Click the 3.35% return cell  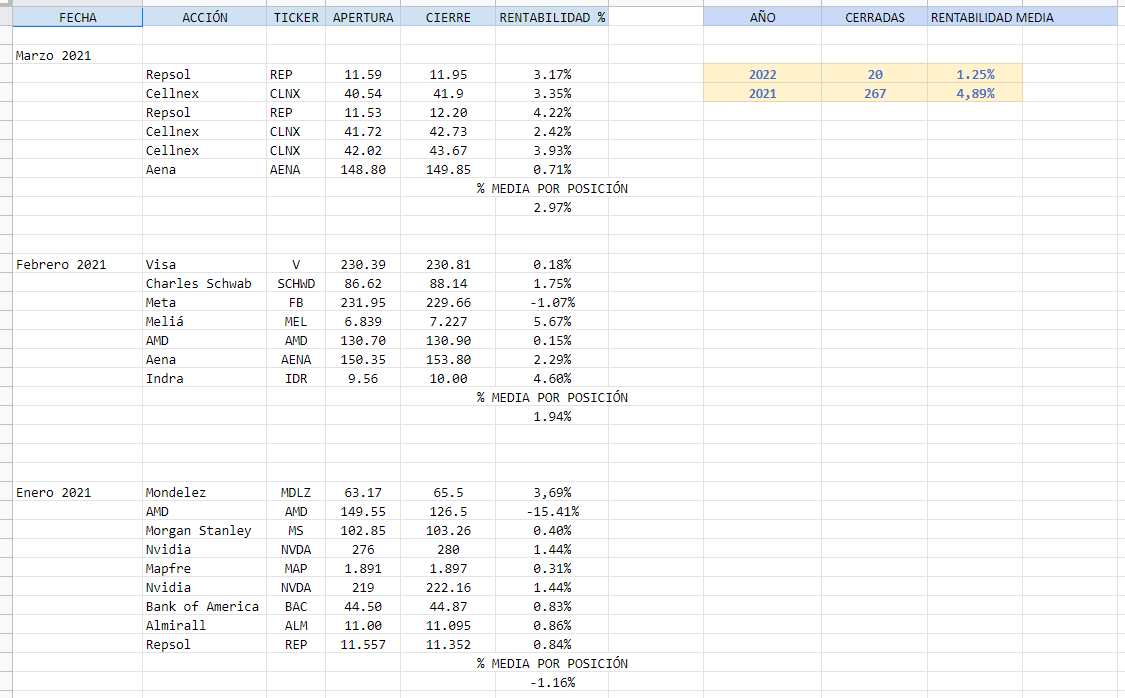tap(552, 93)
